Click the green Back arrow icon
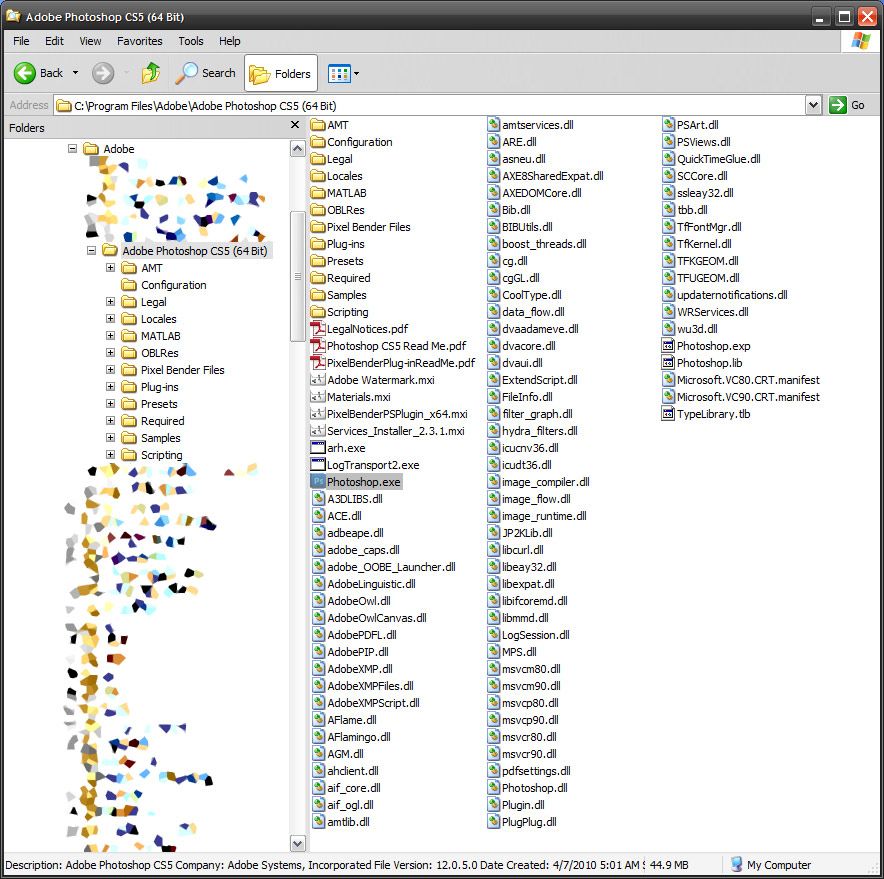The height and width of the screenshot is (879, 884). point(24,73)
